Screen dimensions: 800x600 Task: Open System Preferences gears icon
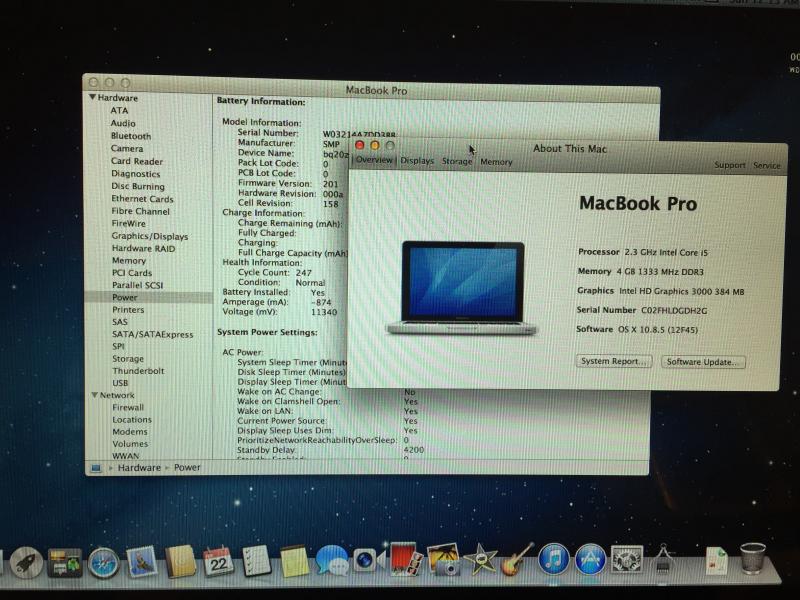(x=627, y=560)
